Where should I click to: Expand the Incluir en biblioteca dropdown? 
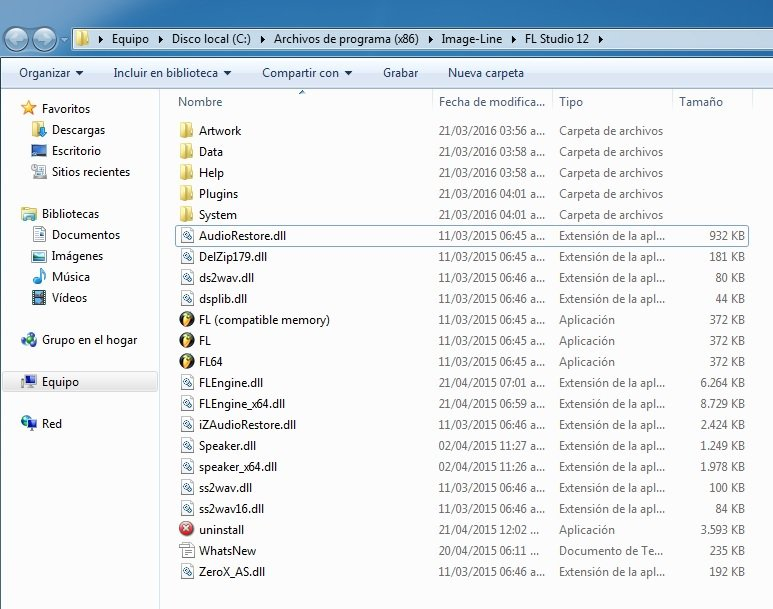pos(171,73)
